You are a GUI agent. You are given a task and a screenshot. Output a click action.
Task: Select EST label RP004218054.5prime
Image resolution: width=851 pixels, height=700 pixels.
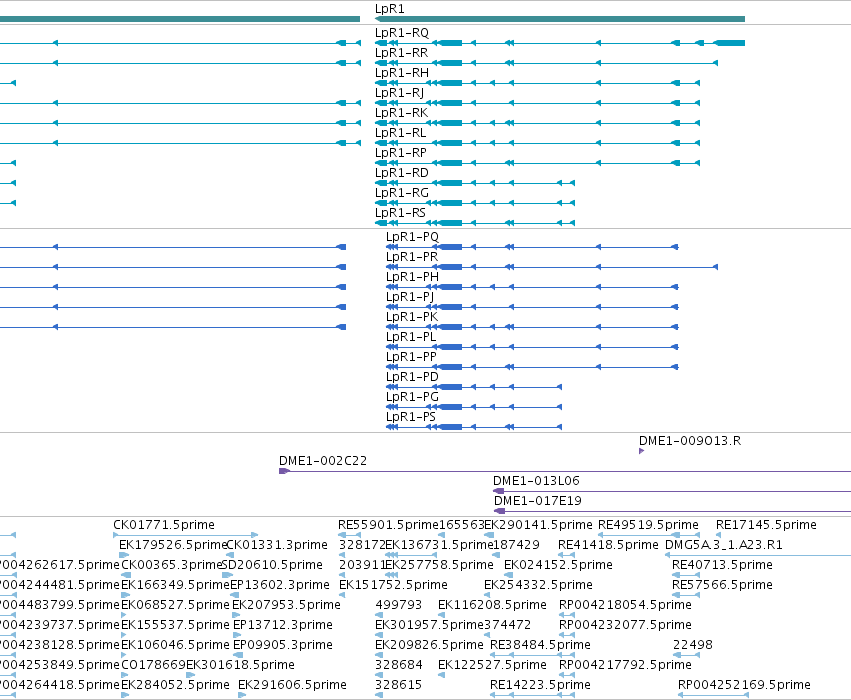[625, 605]
